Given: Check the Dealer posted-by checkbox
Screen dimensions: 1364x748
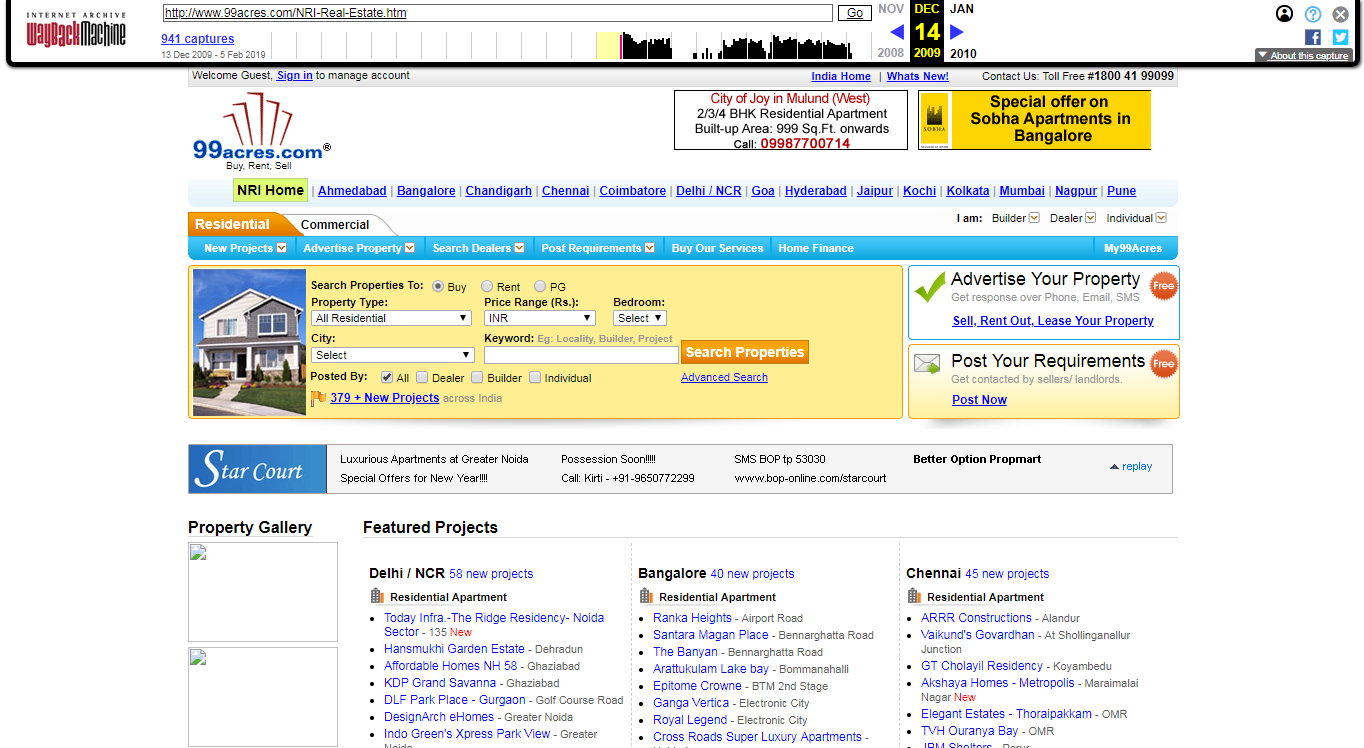Looking at the screenshot, I should (x=422, y=378).
